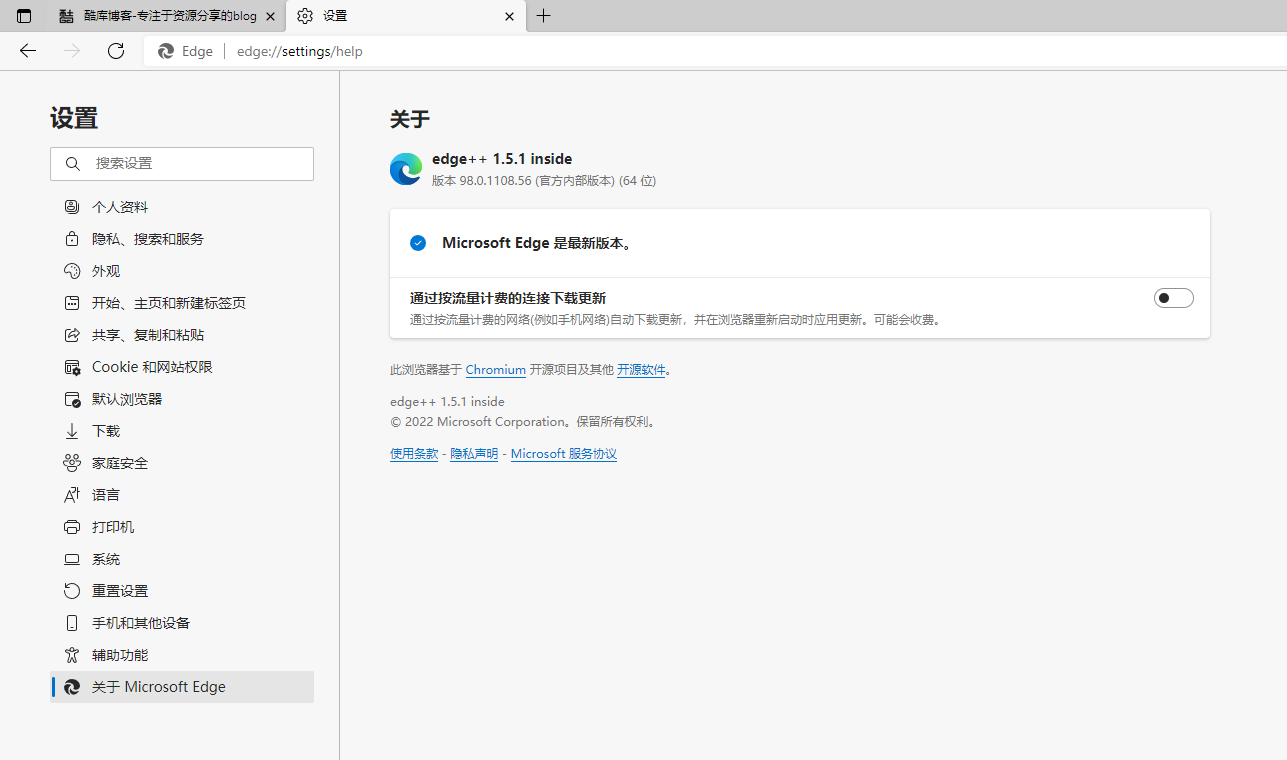The height and width of the screenshot is (760, 1287).
Task: Go to Cookie 和网站权限 settings
Action: click(x=150, y=366)
